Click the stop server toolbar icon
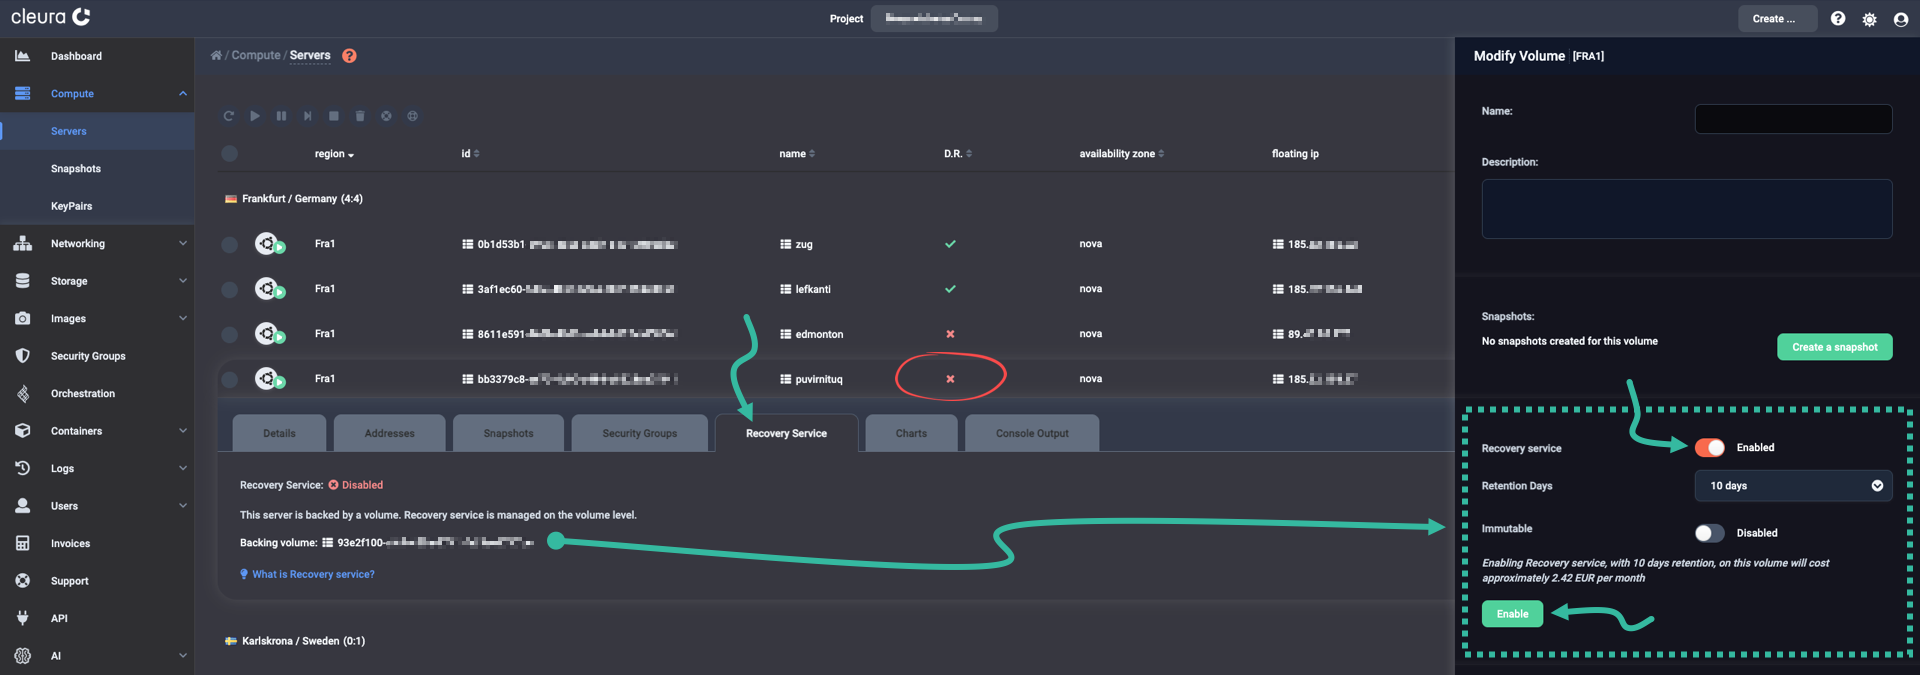This screenshot has height=675, width=1920. click(x=334, y=116)
